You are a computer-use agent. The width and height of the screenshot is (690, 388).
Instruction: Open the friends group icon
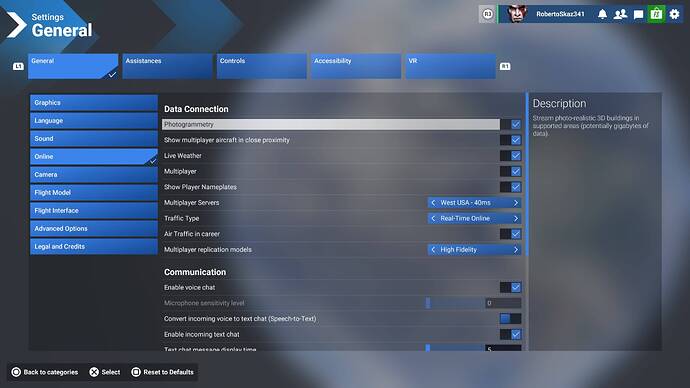[x=620, y=14]
